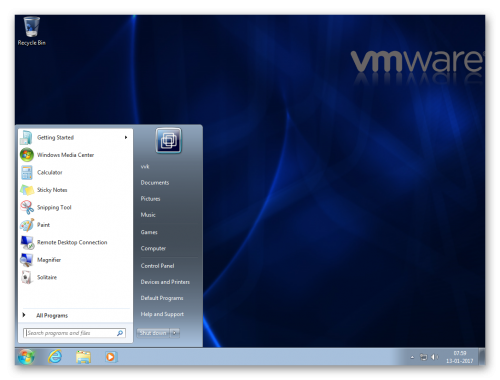Open Documents from Start menu
Screen dimensions: 500x380
(155, 183)
